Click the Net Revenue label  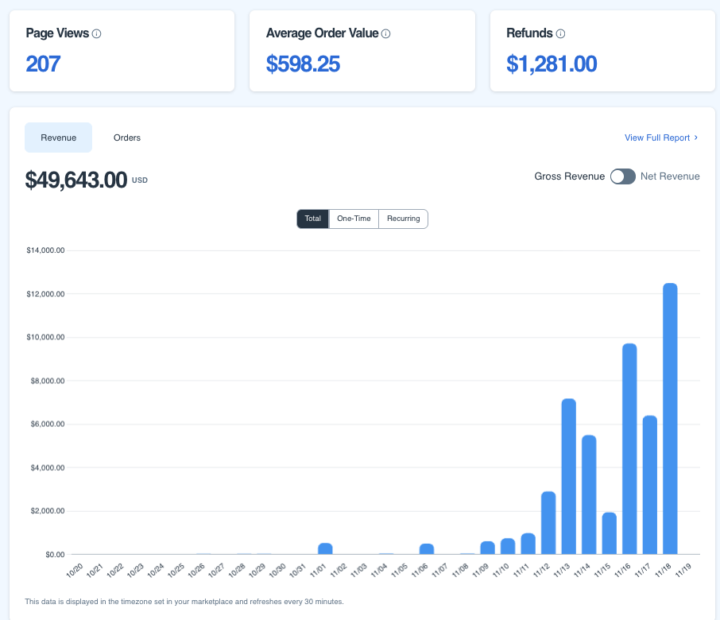point(669,176)
